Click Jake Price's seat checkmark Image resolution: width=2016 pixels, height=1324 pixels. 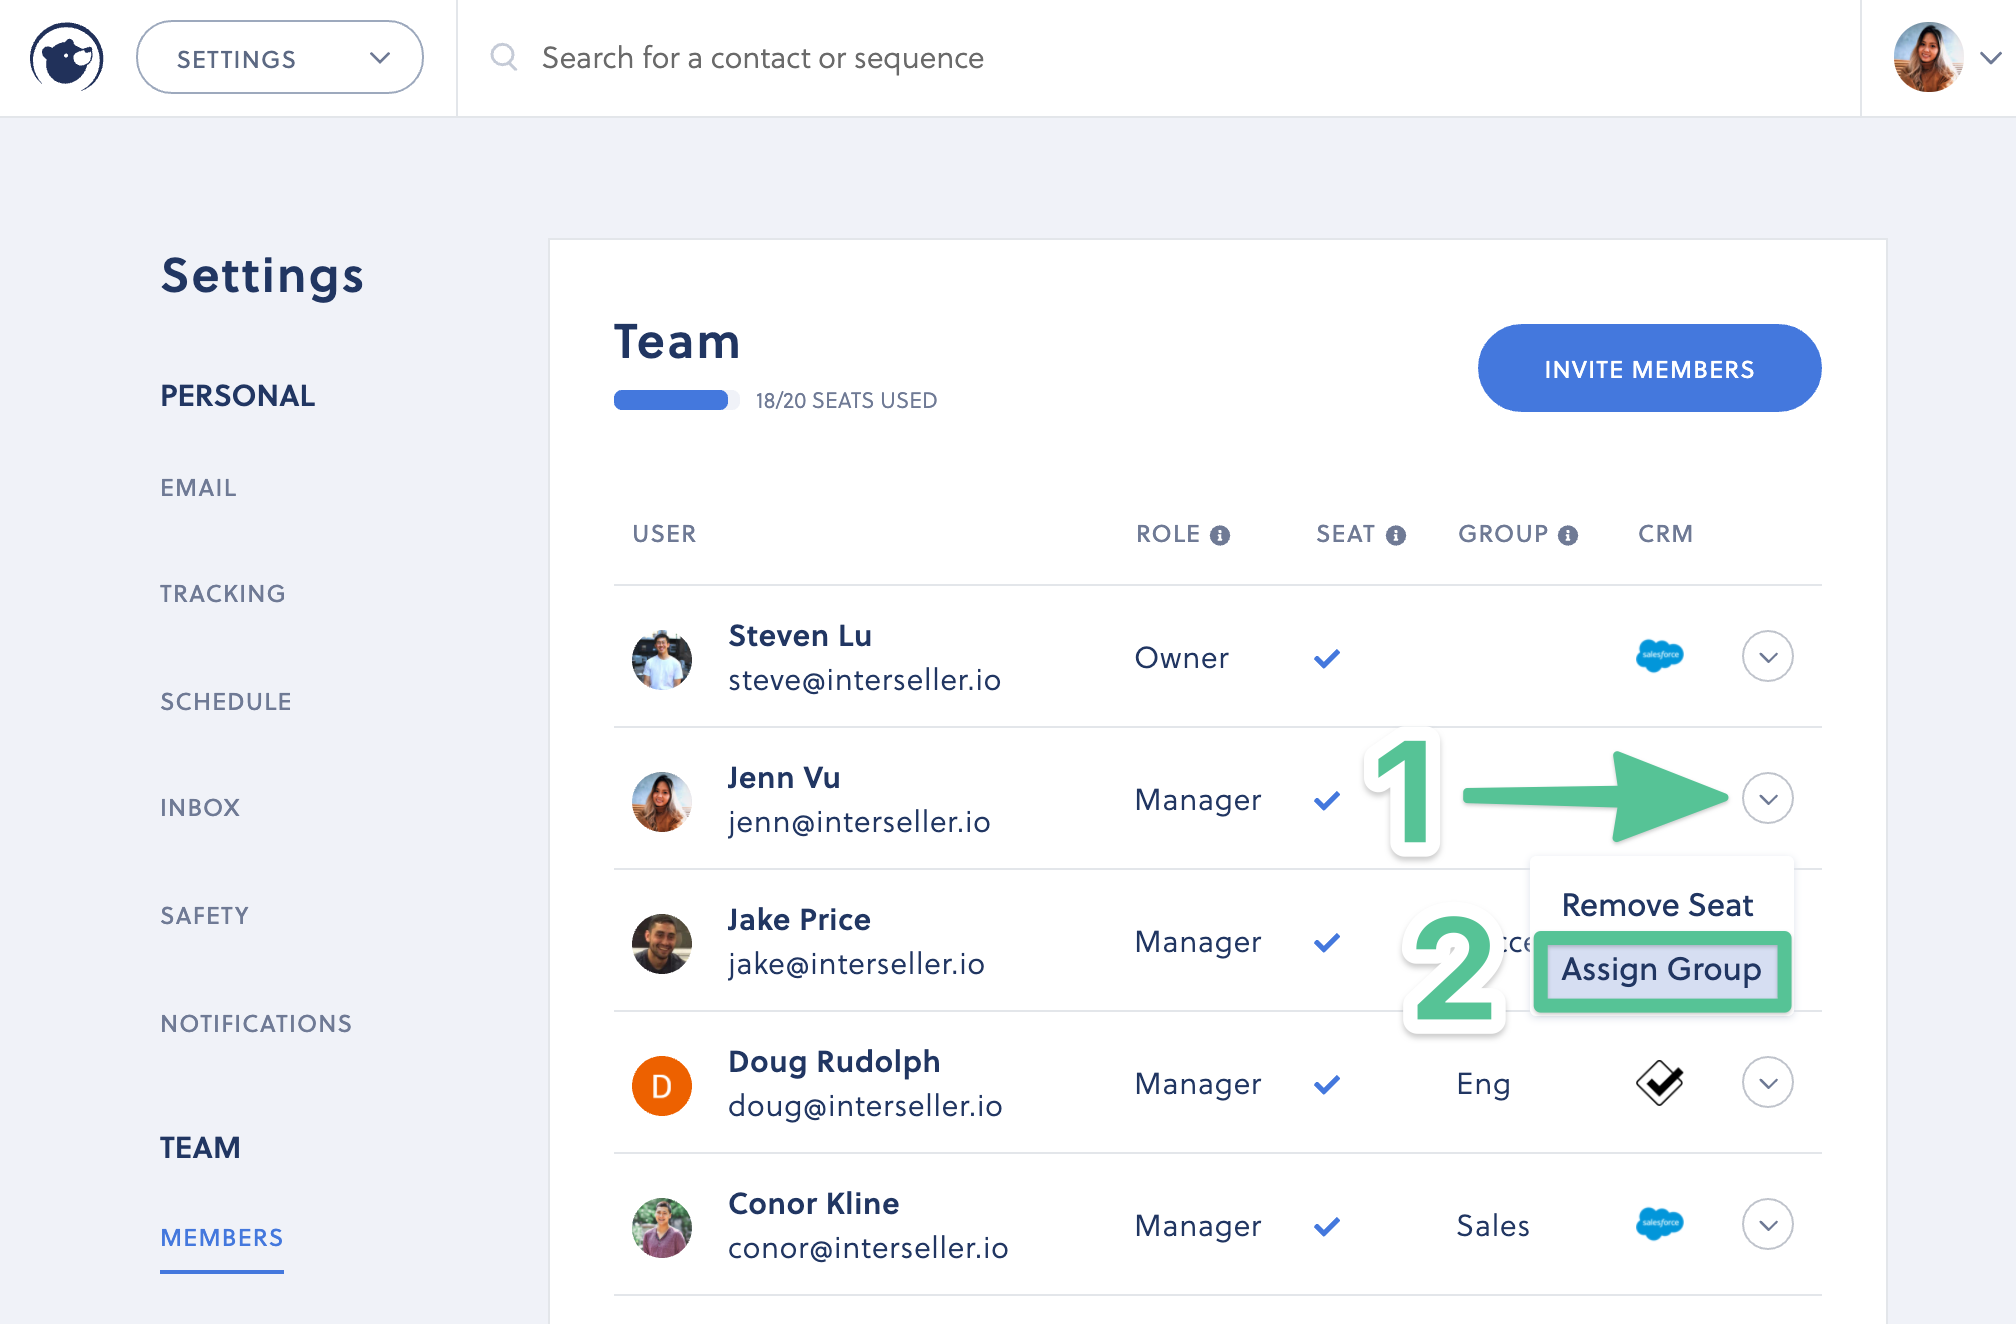point(1327,941)
